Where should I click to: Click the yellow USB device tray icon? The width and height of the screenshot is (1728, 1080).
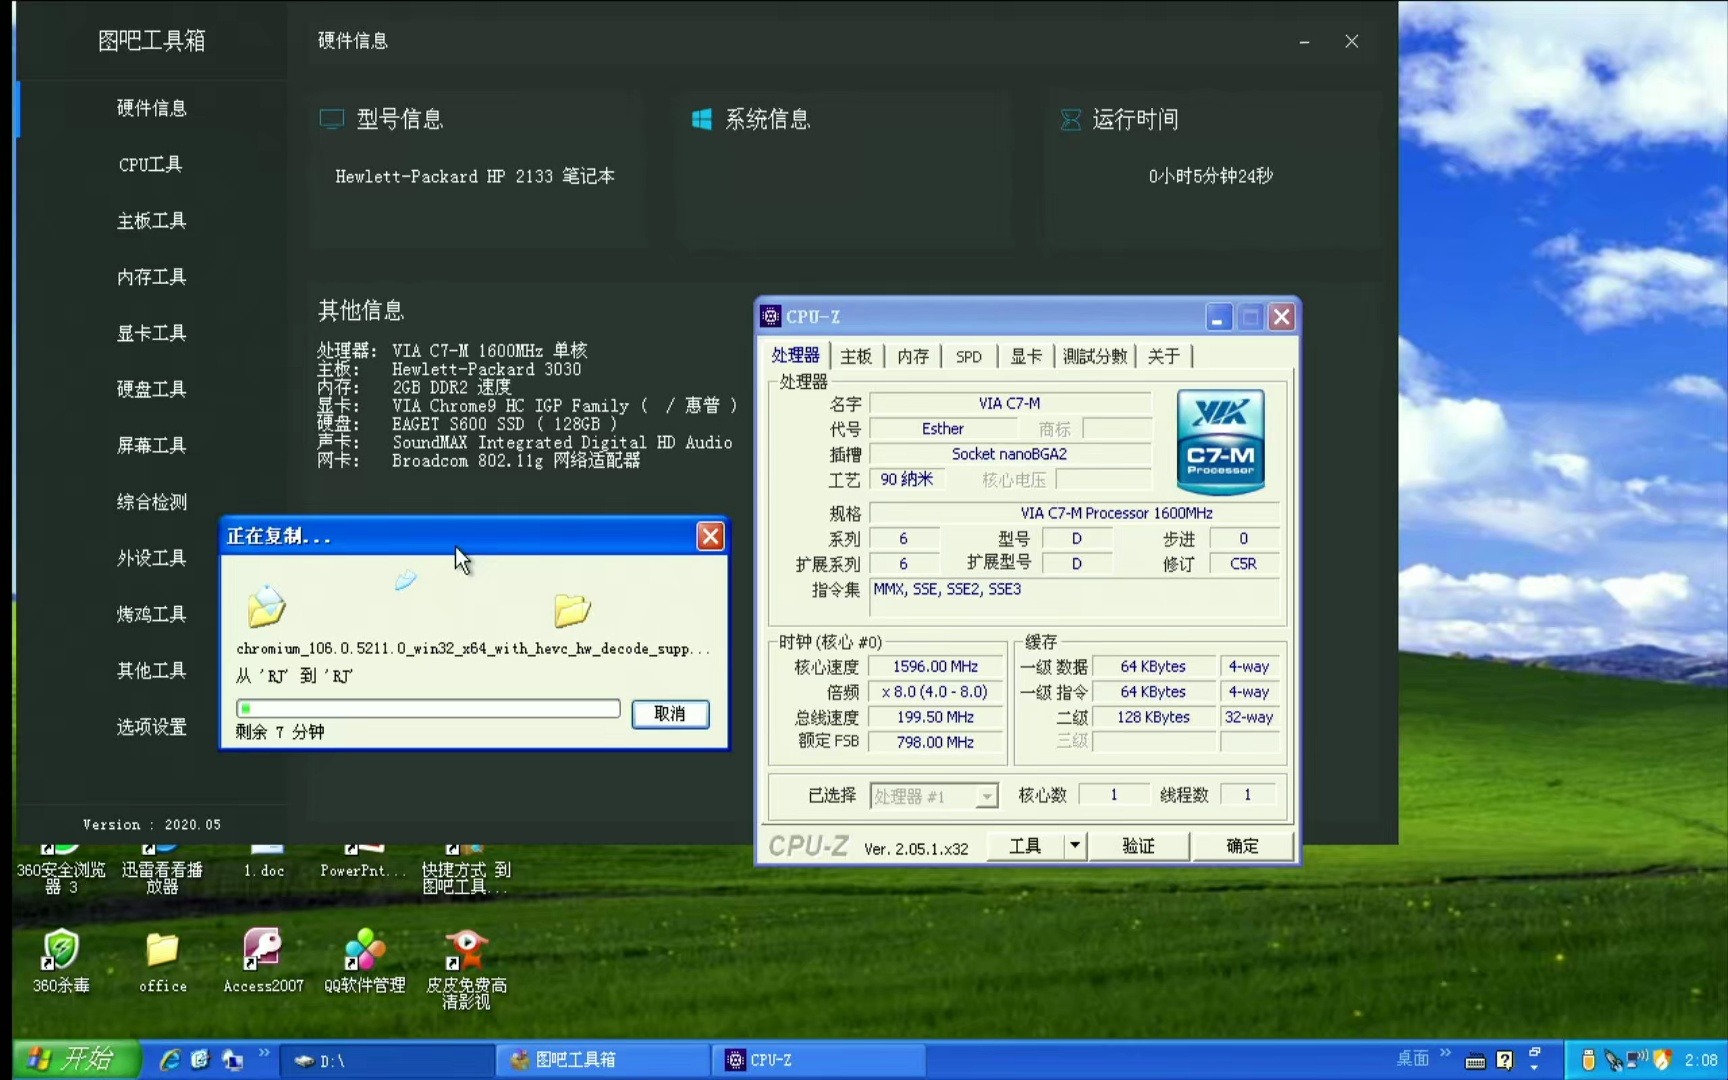pos(1588,1060)
